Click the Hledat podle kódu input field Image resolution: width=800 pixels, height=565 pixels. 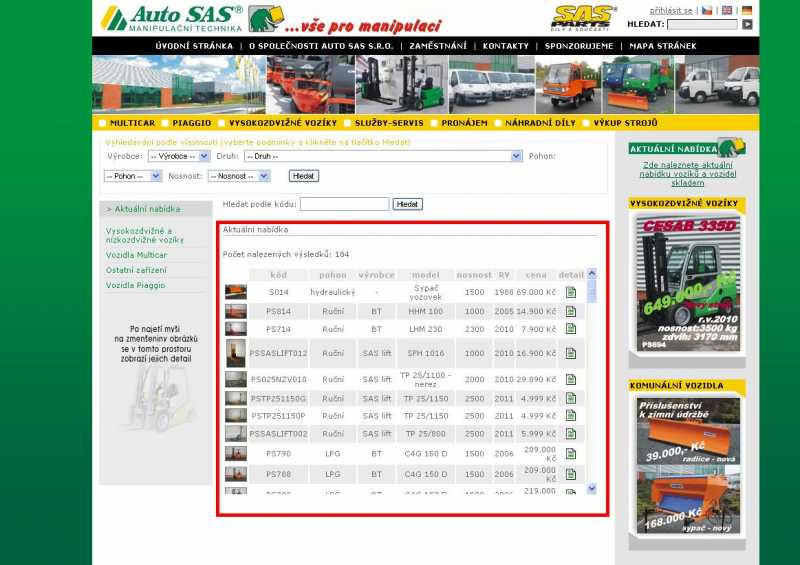[x=344, y=204]
